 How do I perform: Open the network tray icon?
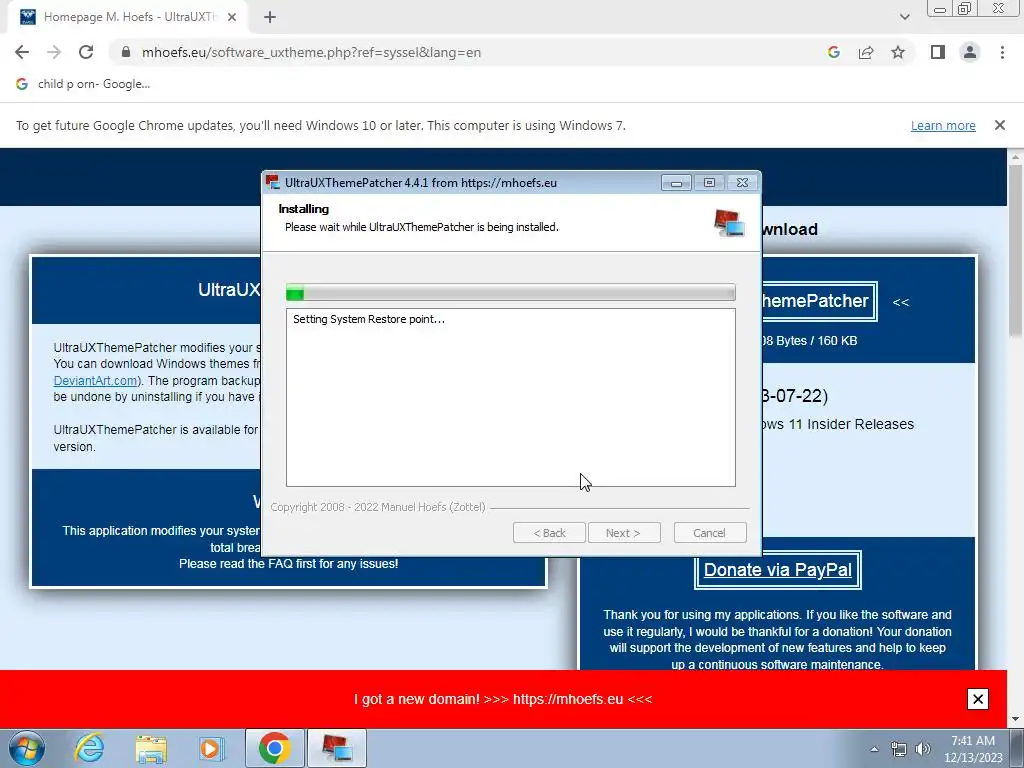[899, 749]
